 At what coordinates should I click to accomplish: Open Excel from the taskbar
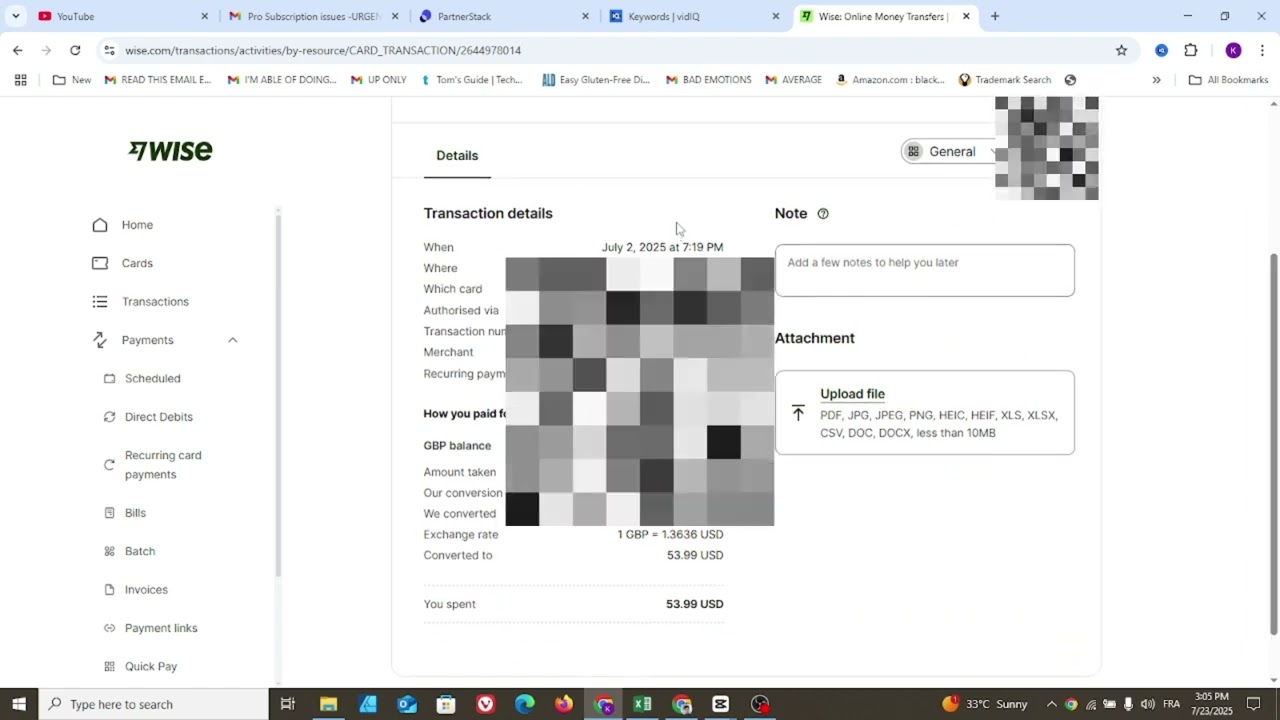642,704
